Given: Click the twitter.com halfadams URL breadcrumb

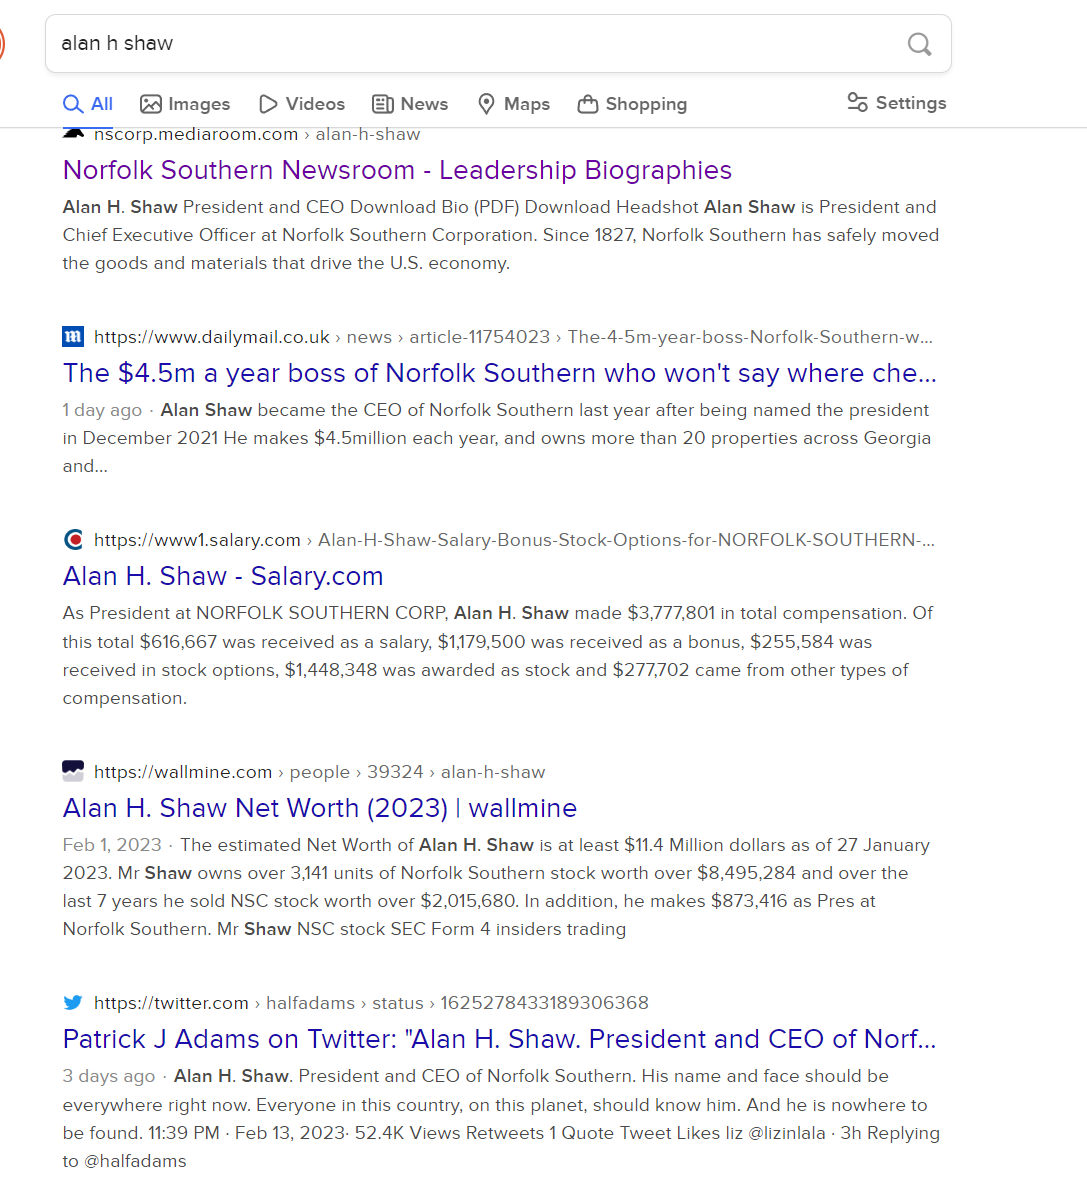Looking at the screenshot, I should point(371,1003).
